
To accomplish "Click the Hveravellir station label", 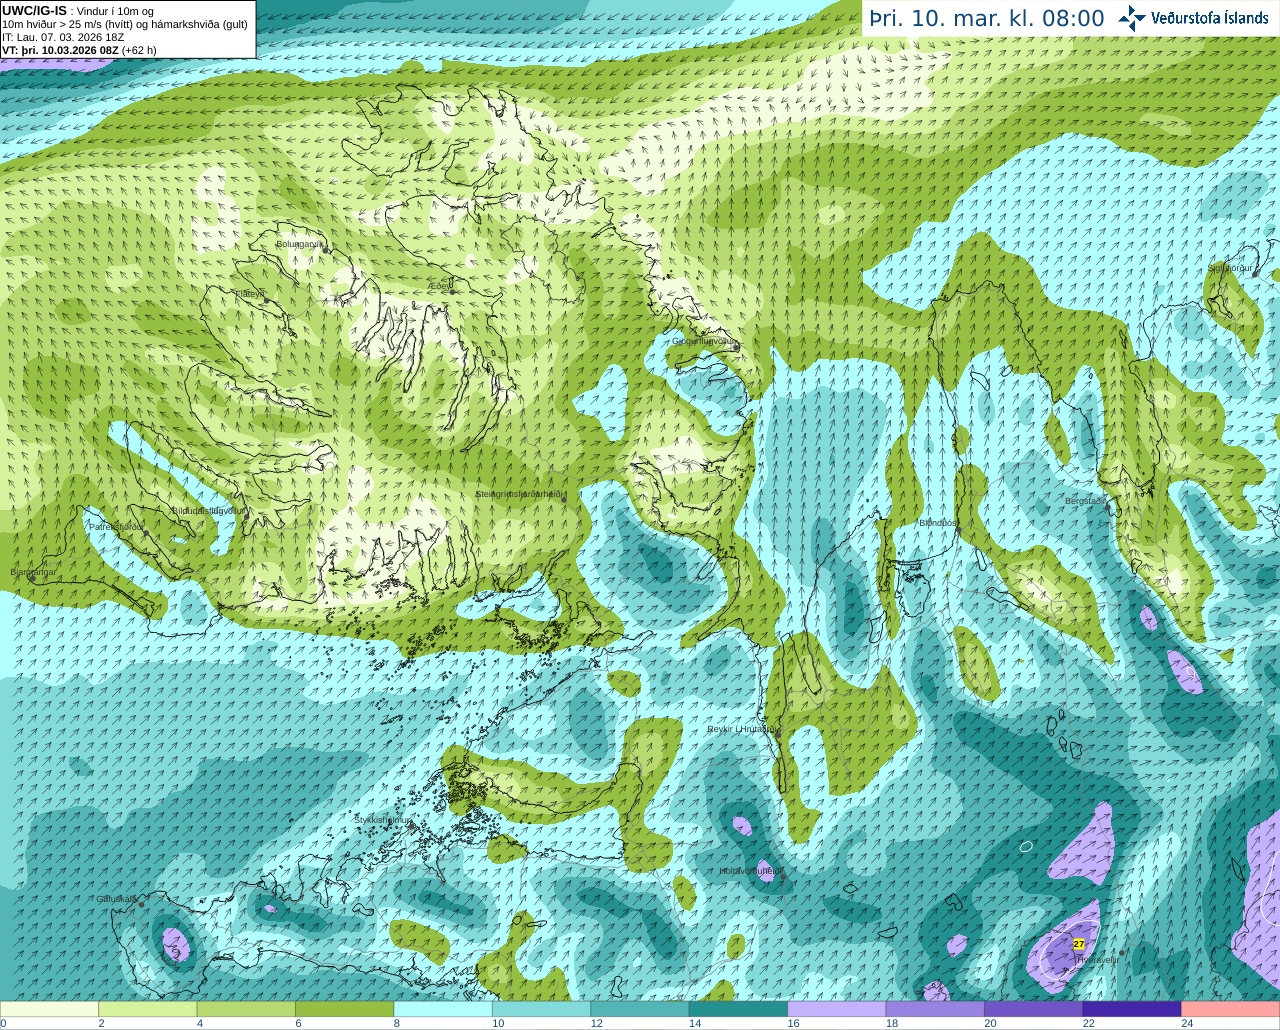I will click(x=1097, y=960).
